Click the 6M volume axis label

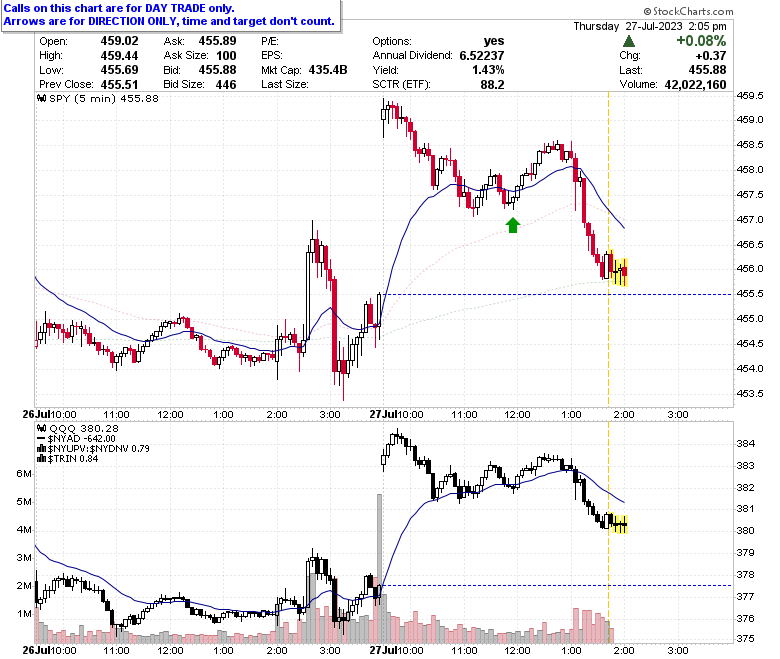(24, 473)
